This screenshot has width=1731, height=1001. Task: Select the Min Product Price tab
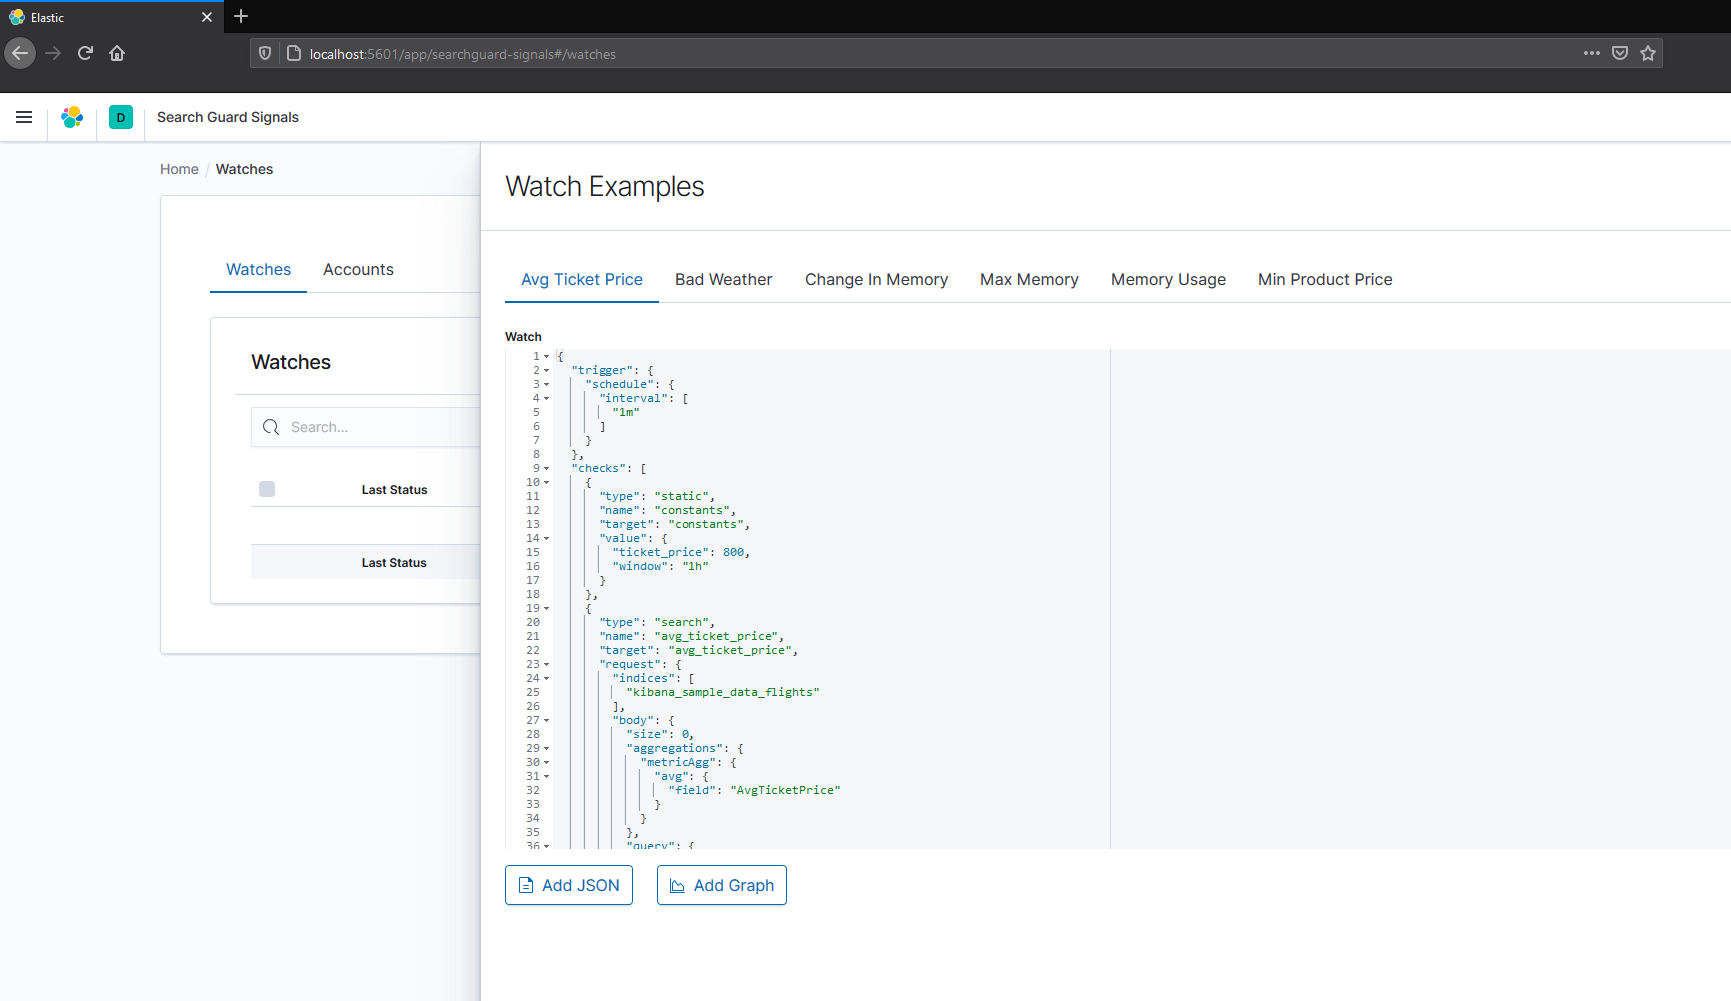[x=1325, y=280]
